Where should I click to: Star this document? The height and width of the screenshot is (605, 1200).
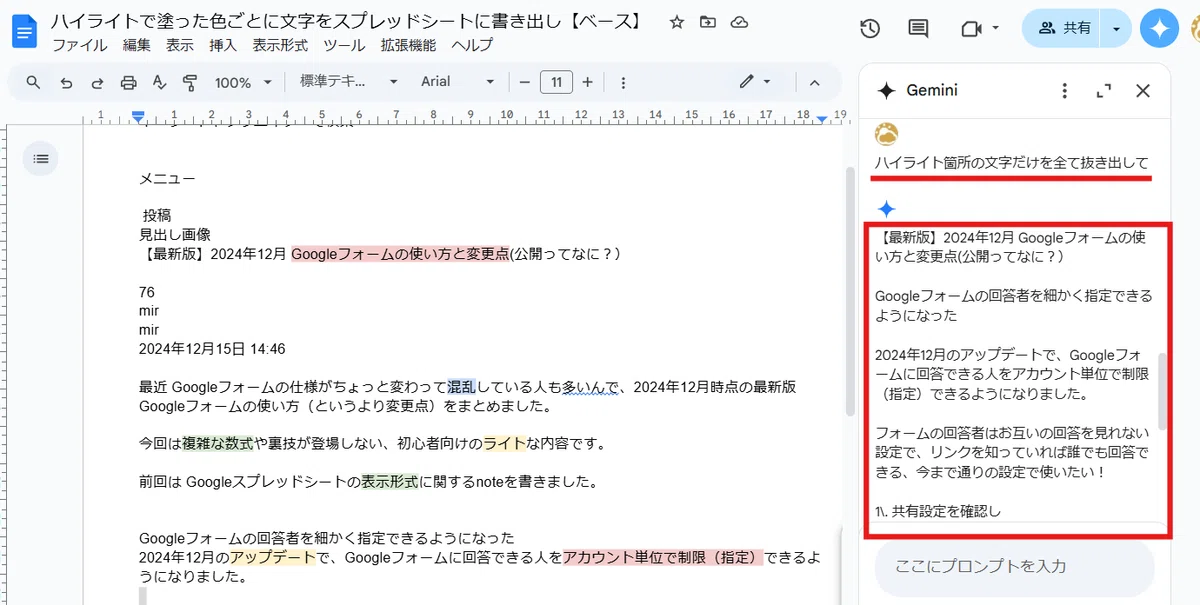[677, 22]
